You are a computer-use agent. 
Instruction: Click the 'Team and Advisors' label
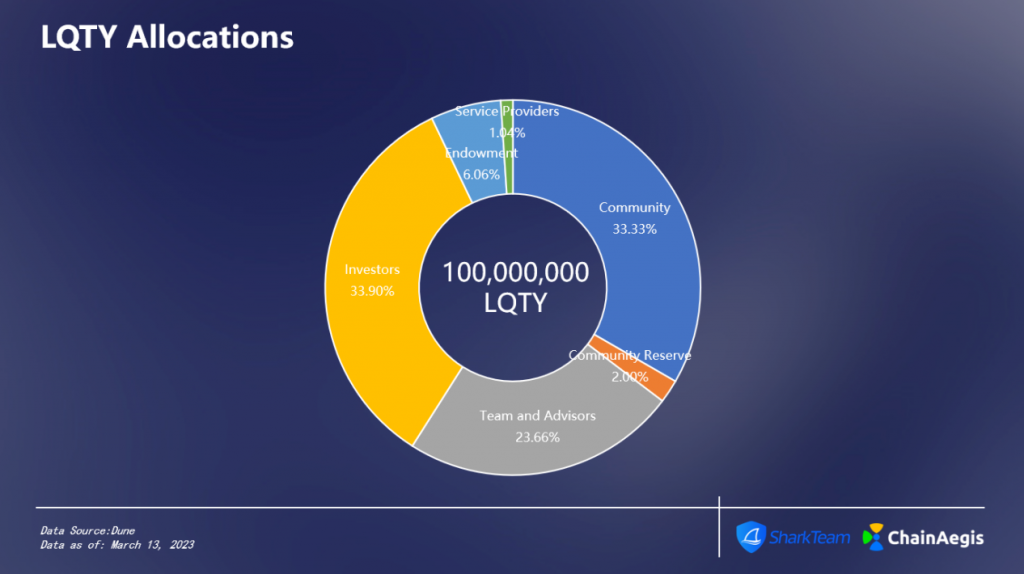[x=537, y=416]
